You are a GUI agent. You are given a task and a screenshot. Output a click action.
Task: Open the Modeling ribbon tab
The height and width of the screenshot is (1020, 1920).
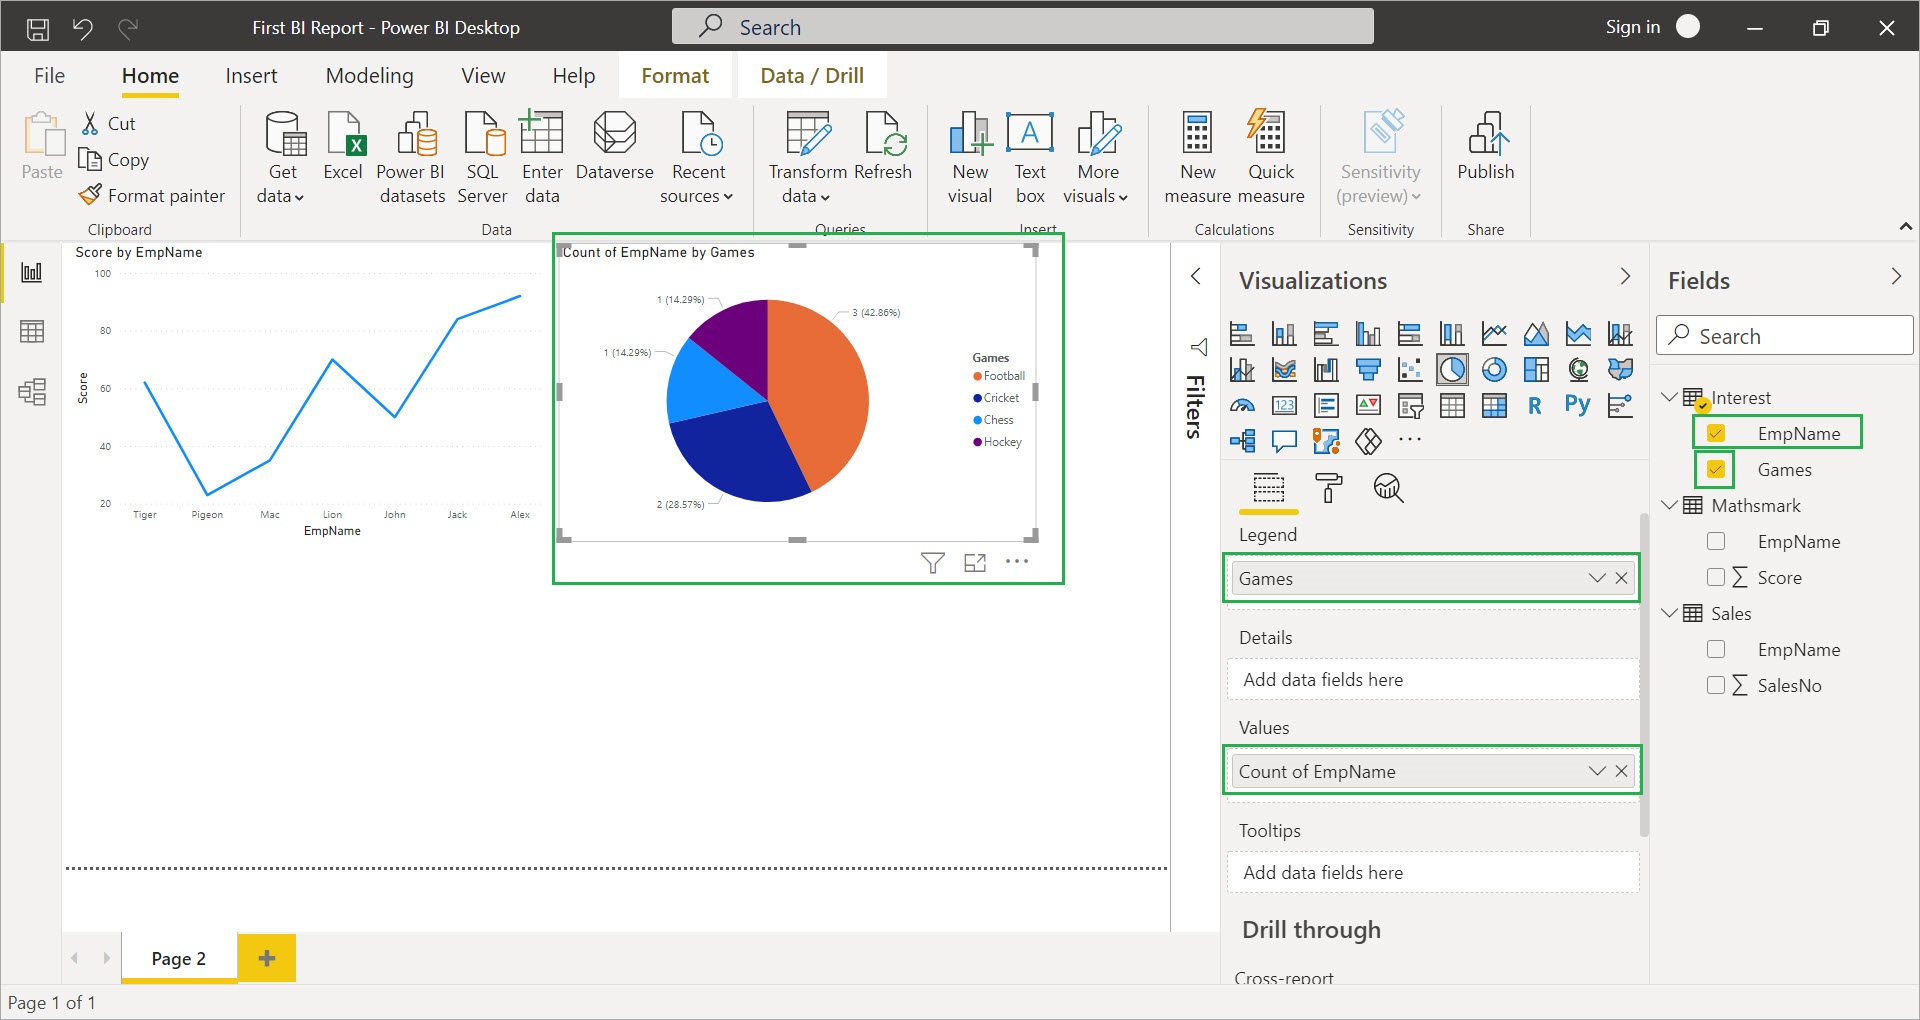point(369,76)
